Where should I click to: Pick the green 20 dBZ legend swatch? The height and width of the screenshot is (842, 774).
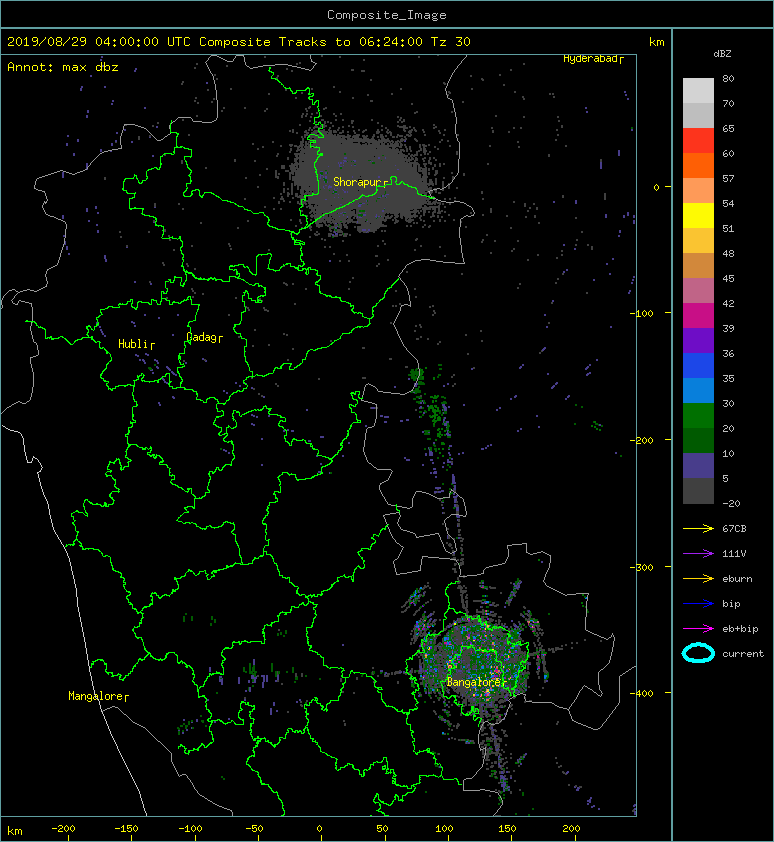point(698,416)
